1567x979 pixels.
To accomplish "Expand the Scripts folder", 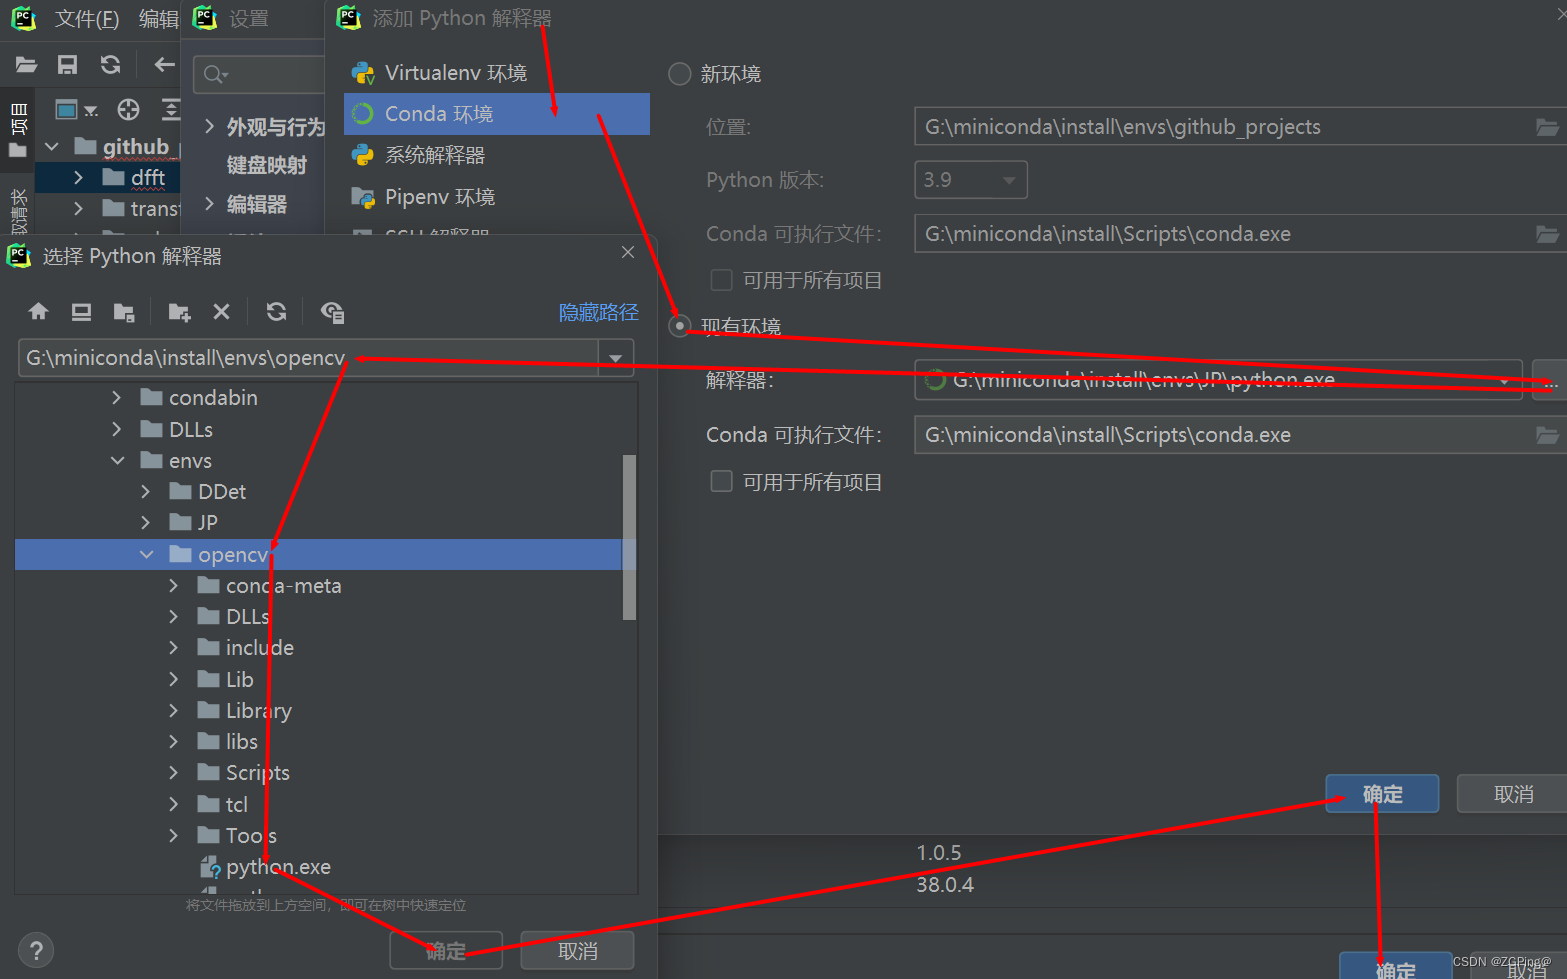I will [173, 773].
